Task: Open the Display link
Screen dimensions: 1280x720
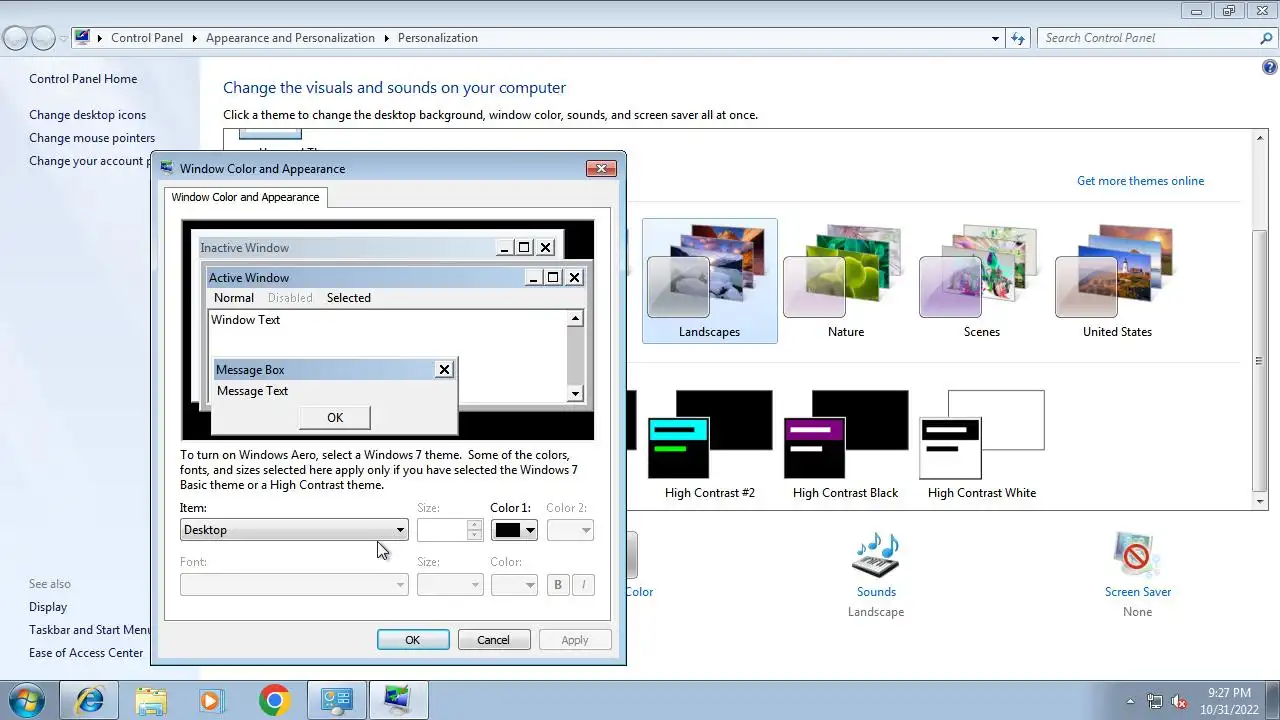Action: [48, 607]
